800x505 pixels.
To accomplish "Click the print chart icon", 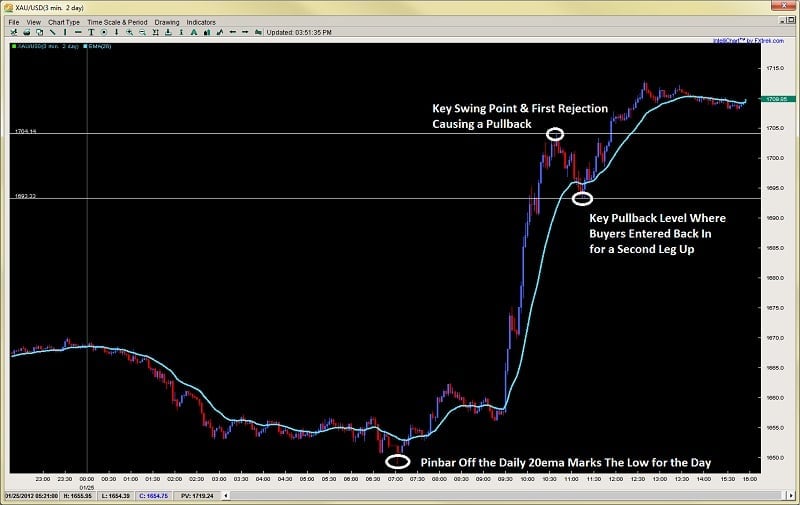I will point(27,32).
